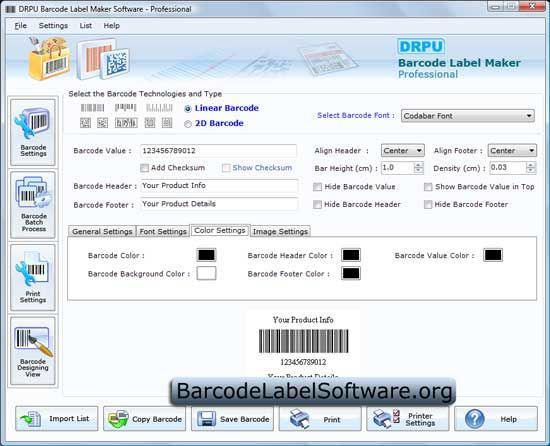
Task: Pick Barcode Color swatch
Action: pos(206,255)
